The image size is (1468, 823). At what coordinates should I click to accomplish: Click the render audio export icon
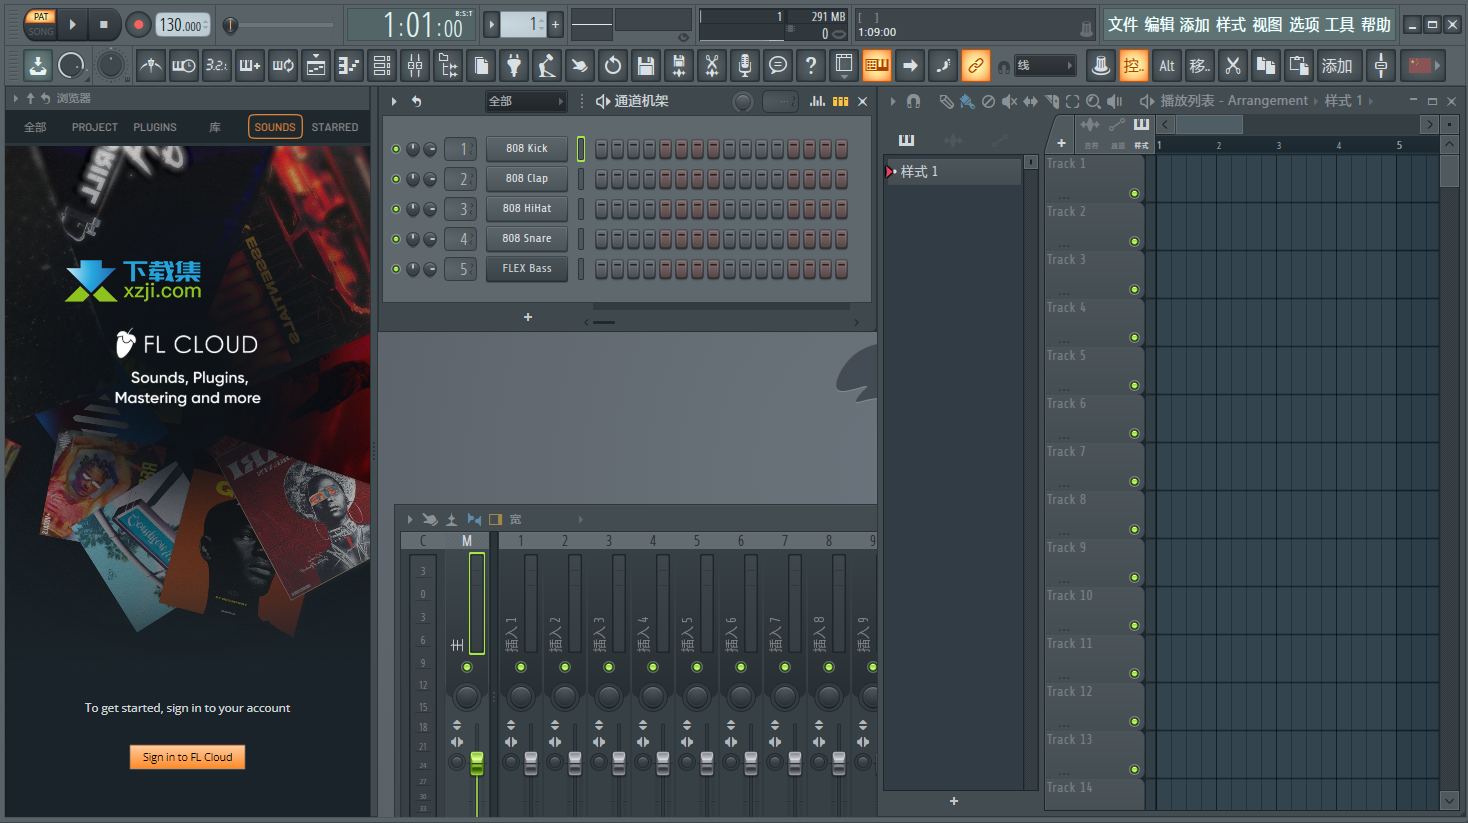679,66
